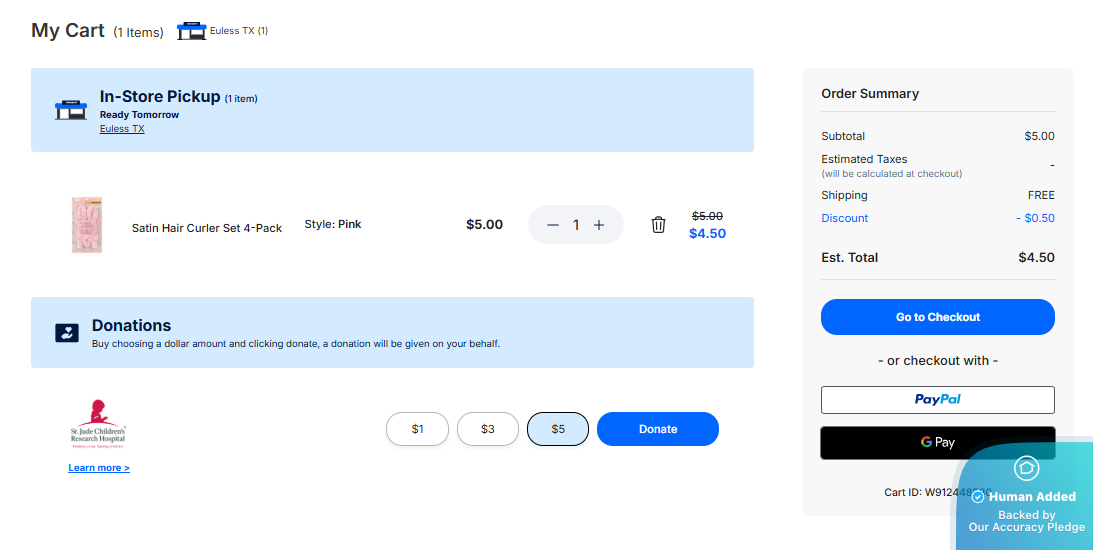This screenshot has width=1093, height=550.
Task: Open the Satin Hair Curler product thumbnail
Action: tap(87, 225)
